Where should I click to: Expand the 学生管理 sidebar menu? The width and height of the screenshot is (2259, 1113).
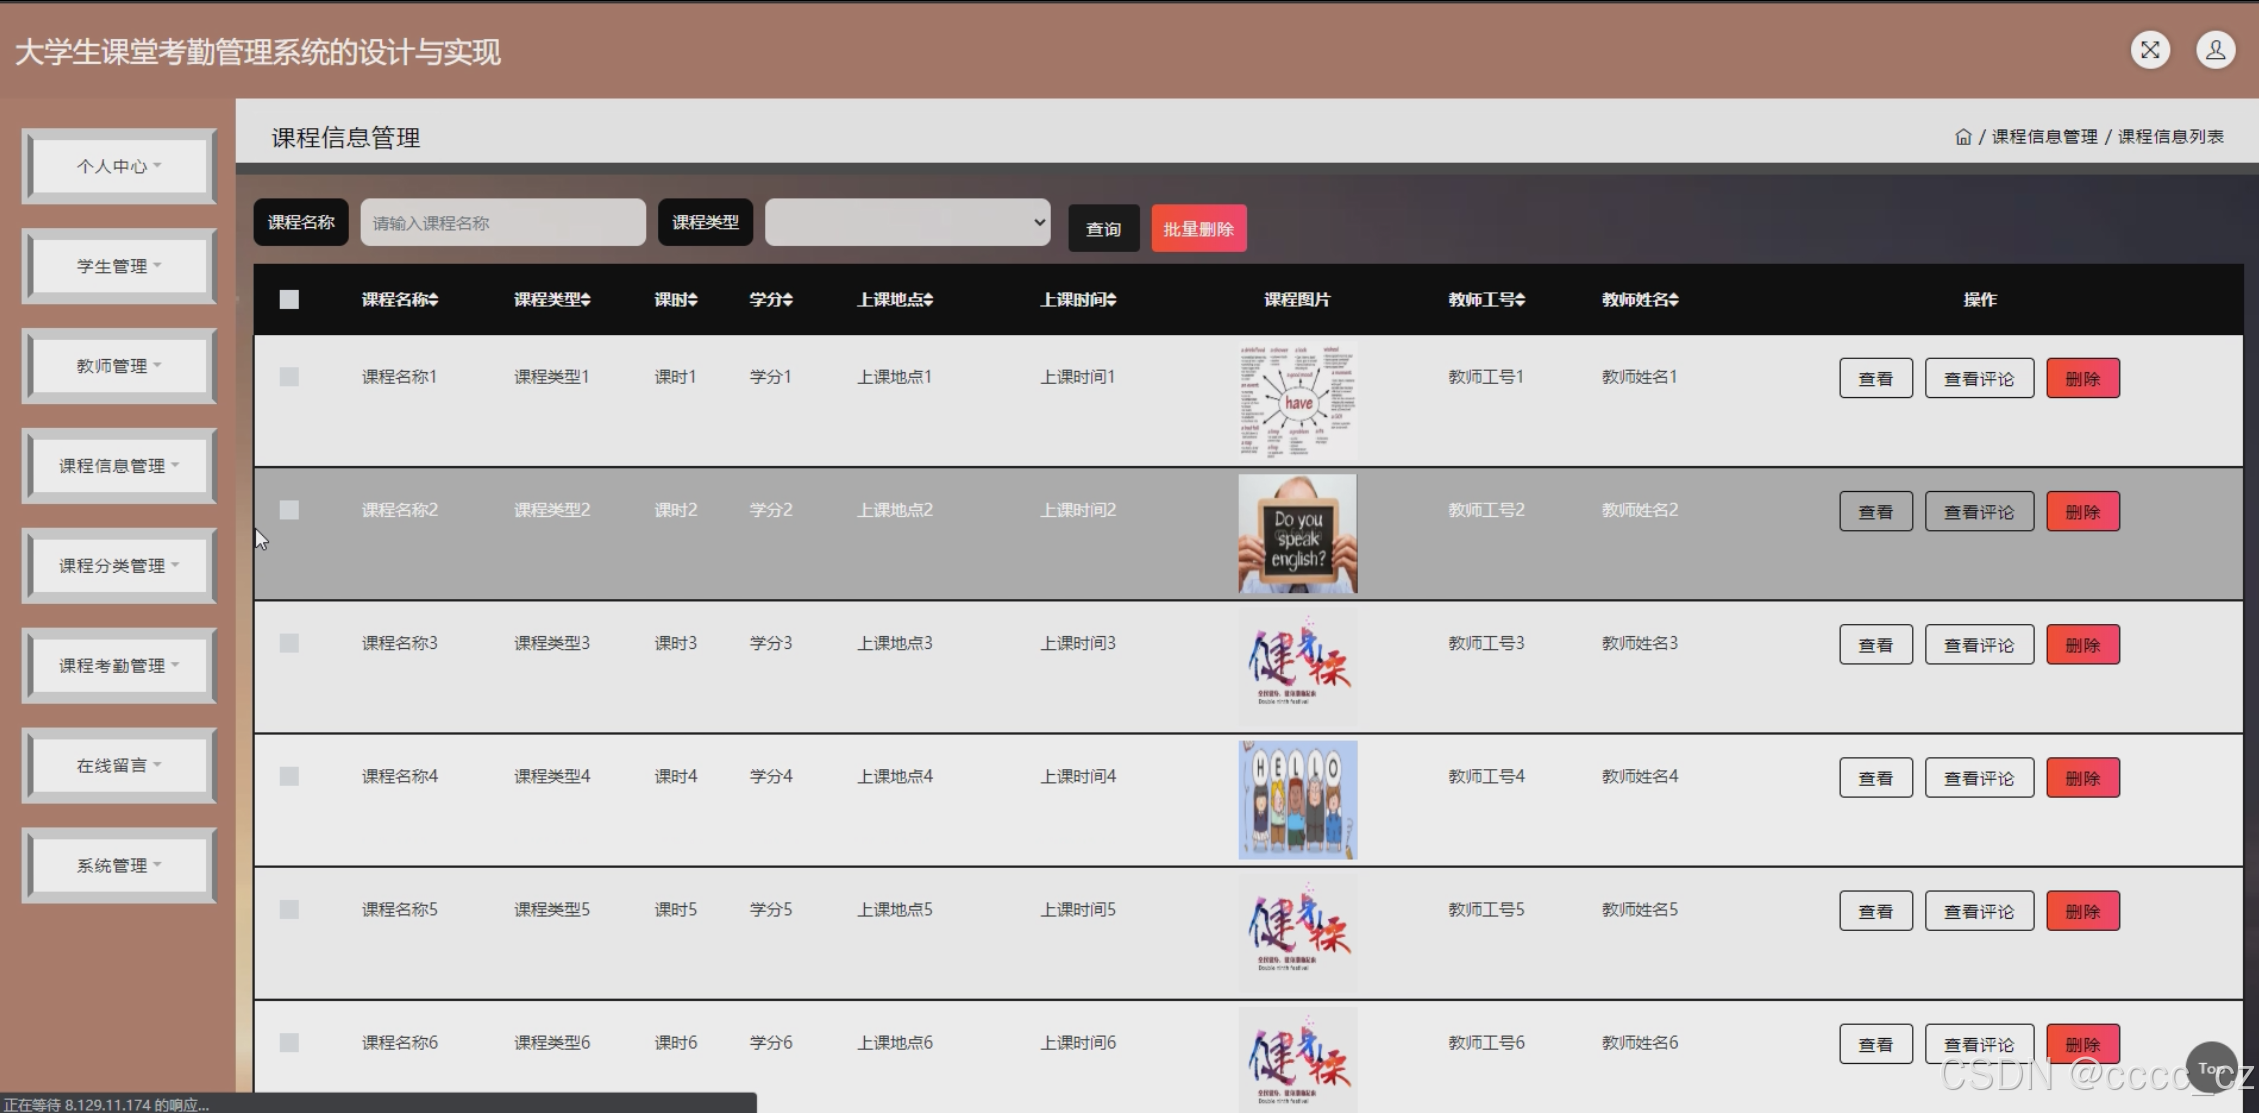[x=119, y=266]
